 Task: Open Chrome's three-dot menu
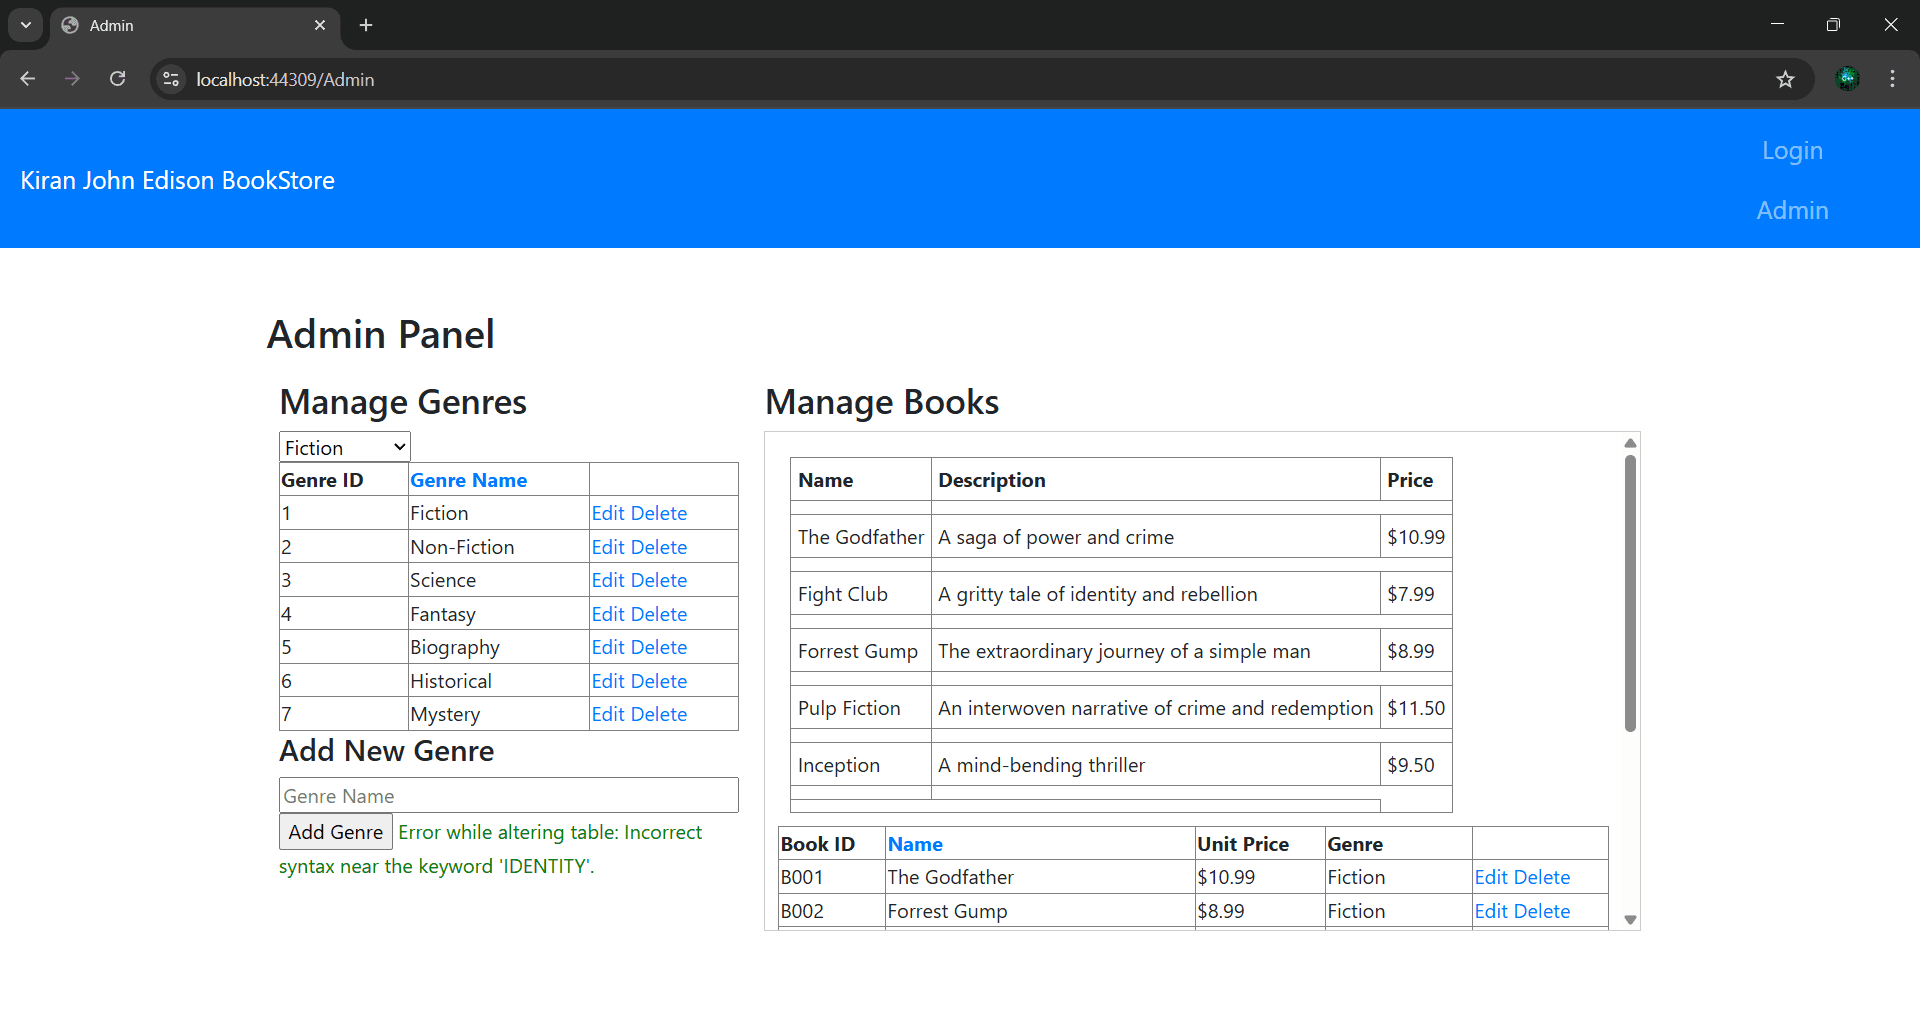1892,79
